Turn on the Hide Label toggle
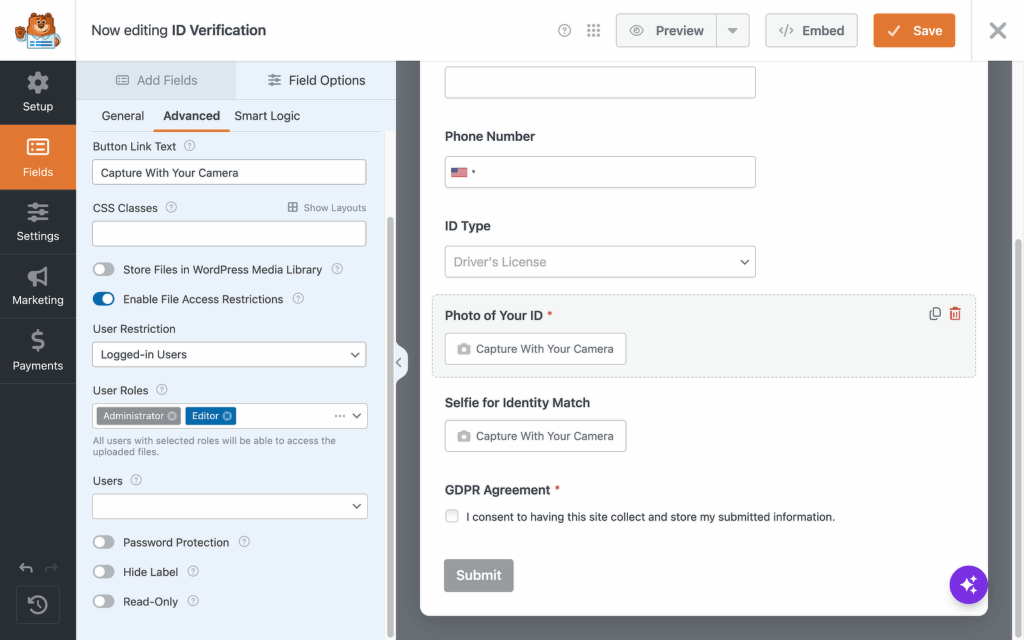 coord(103,571)
